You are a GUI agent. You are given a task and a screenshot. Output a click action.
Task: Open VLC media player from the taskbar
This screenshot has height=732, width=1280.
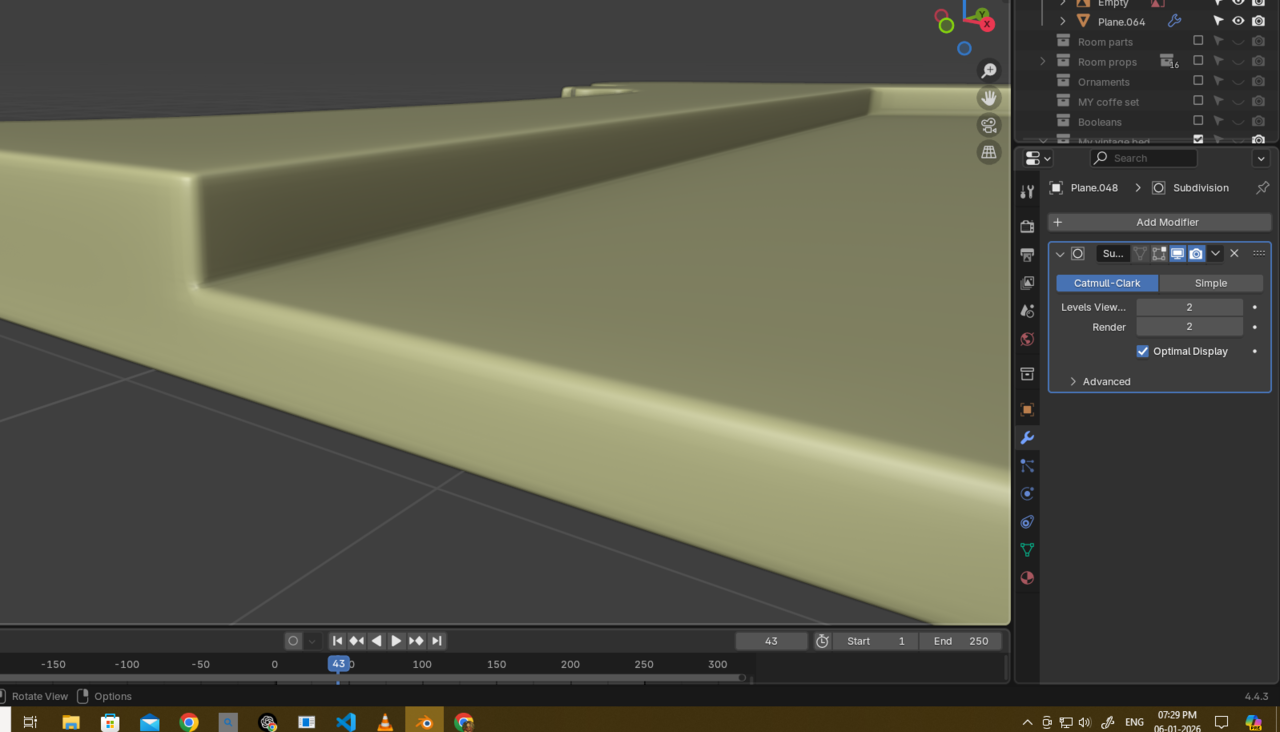click(385, 721)
